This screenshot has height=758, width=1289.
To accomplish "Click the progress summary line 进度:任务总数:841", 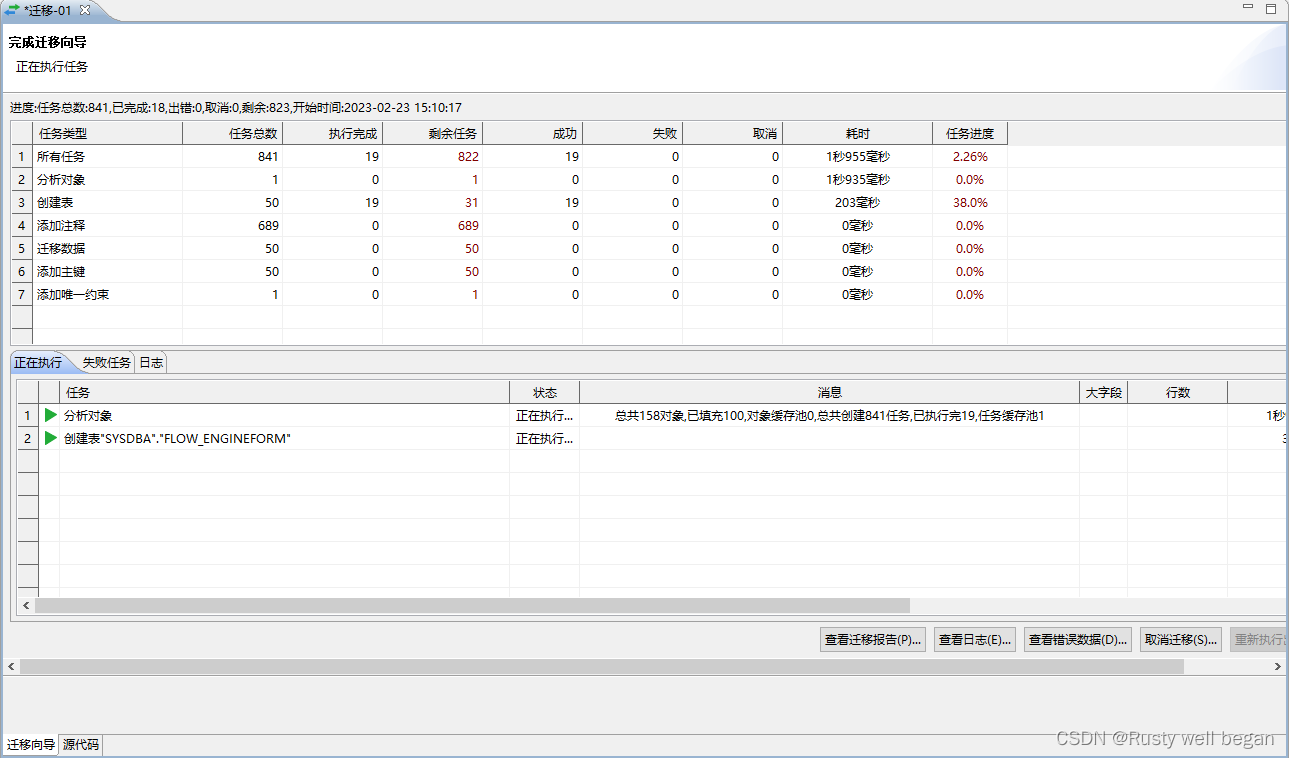I will click(x=236, y=107).
